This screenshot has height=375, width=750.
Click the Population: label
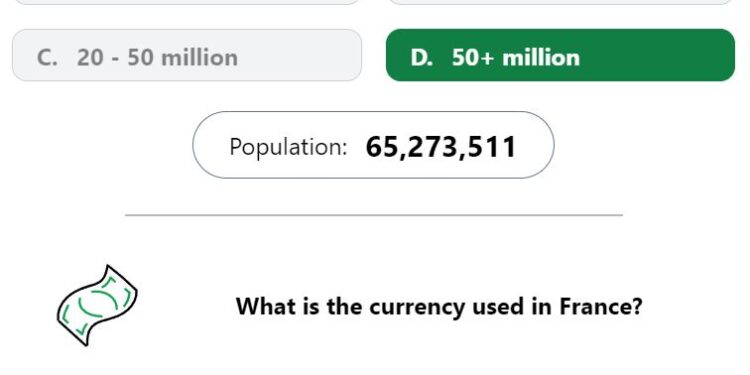(288, 147)
